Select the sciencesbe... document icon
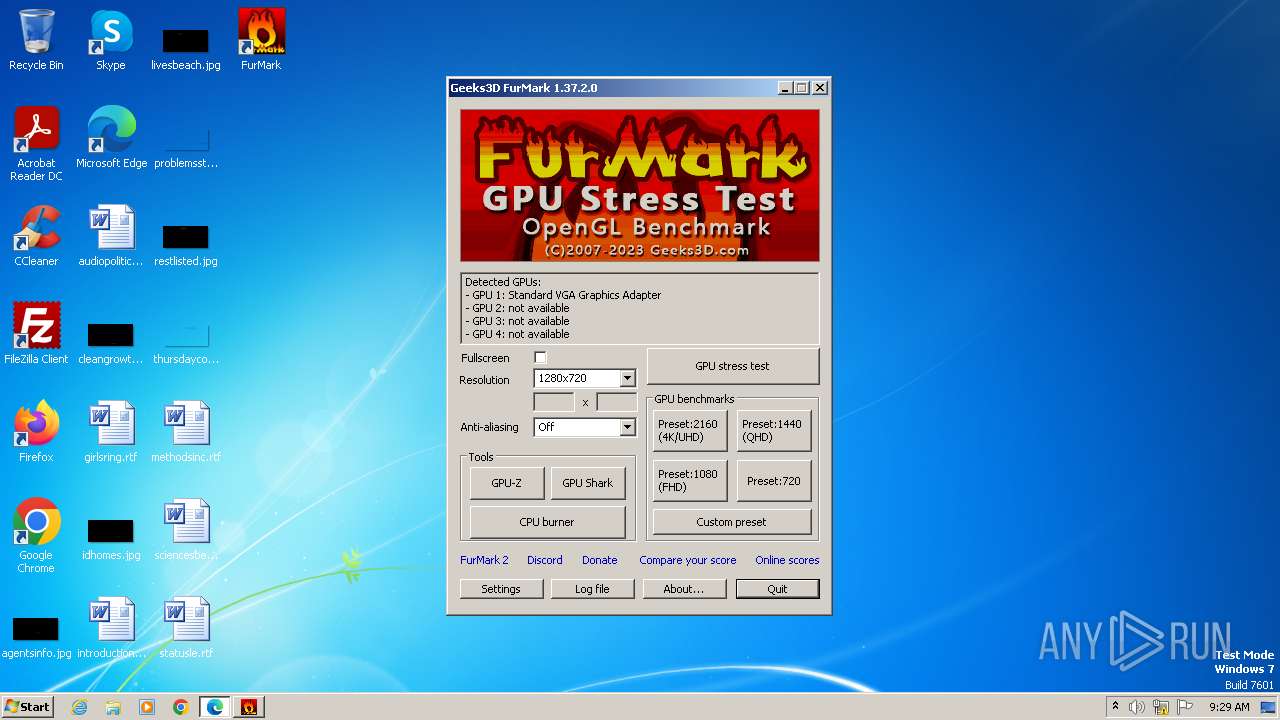This screenshot has width=1280, height=720. (186, 530)
